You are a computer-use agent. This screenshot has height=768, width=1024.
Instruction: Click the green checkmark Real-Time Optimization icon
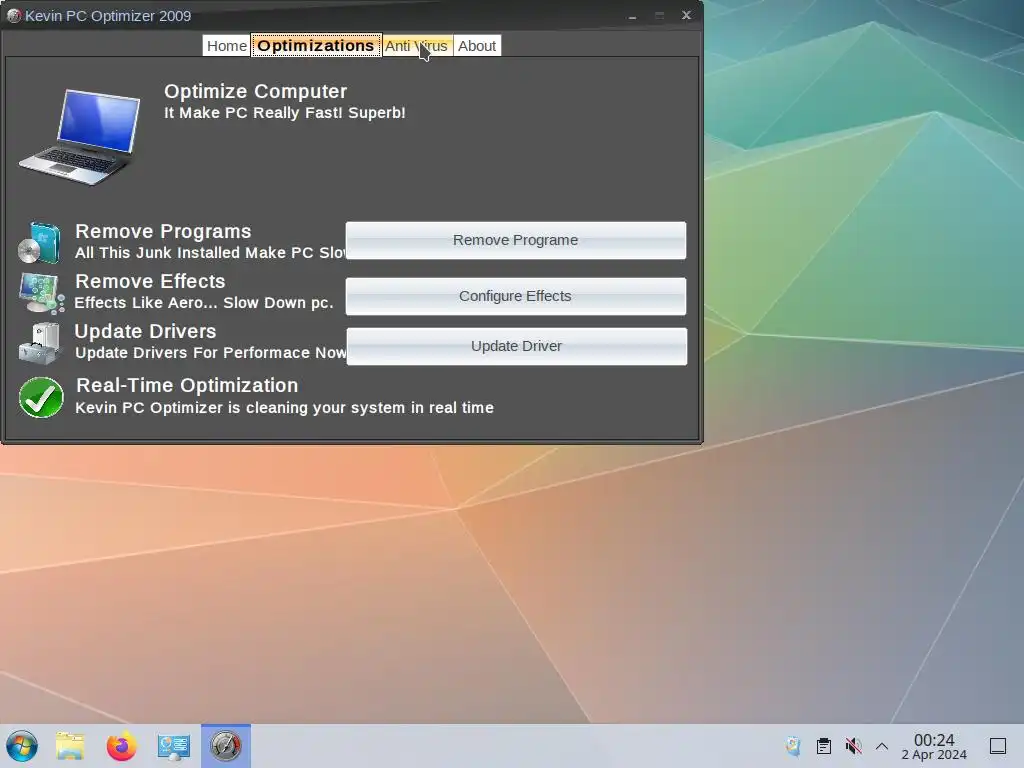tap(41, 397)
